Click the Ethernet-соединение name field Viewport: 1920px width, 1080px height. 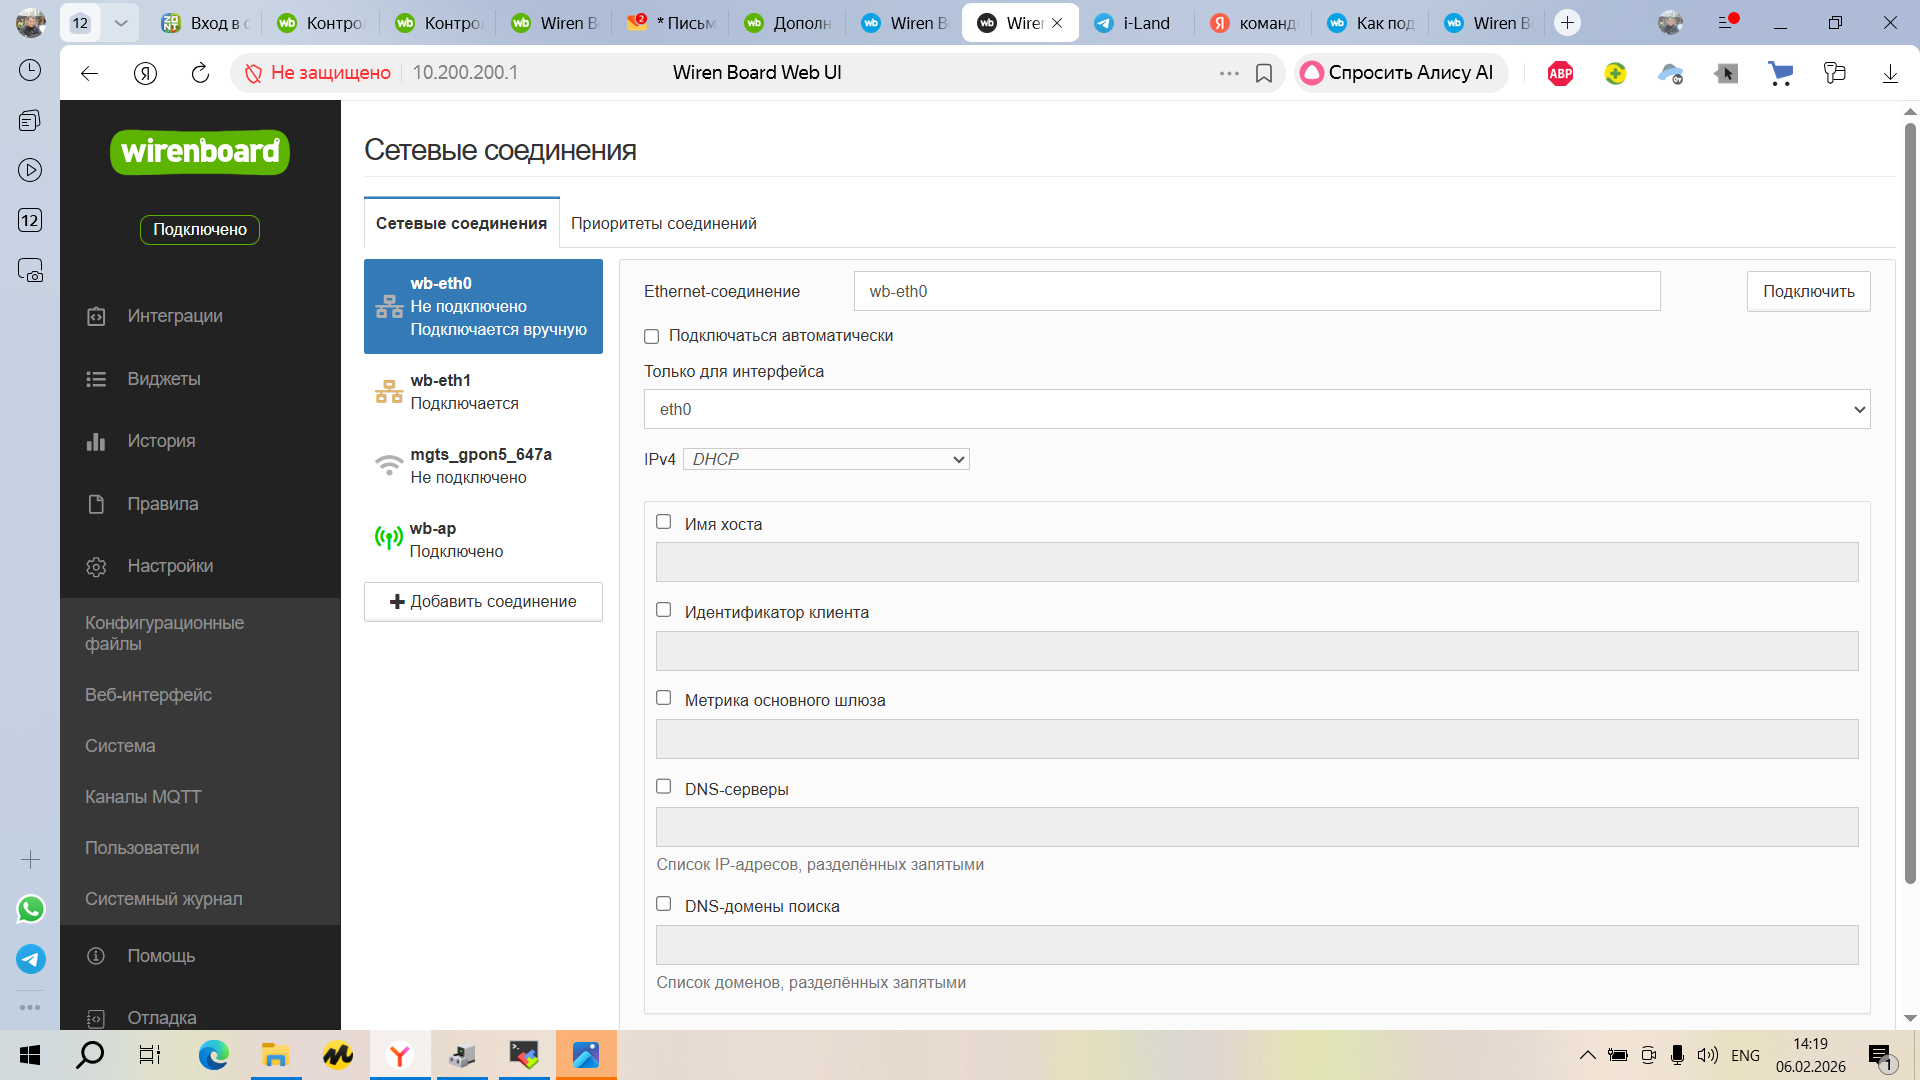[x=1256, y=291]
